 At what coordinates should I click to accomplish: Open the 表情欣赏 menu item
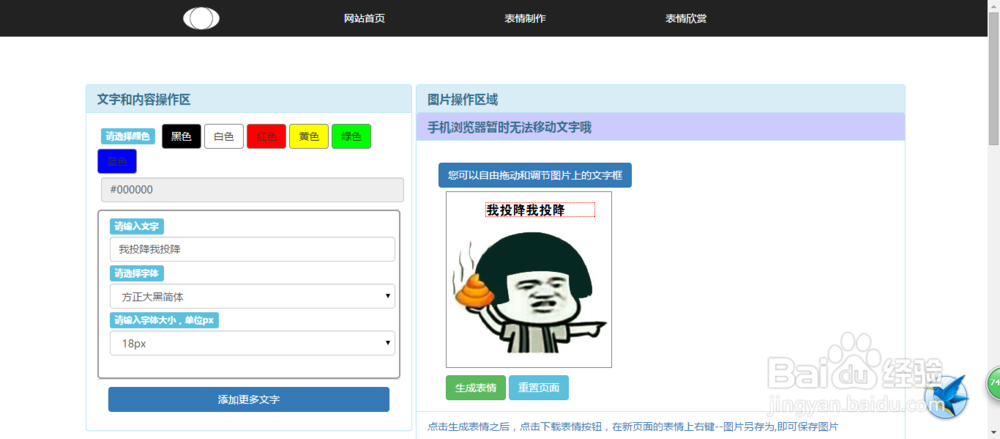(x=686, y=19)
